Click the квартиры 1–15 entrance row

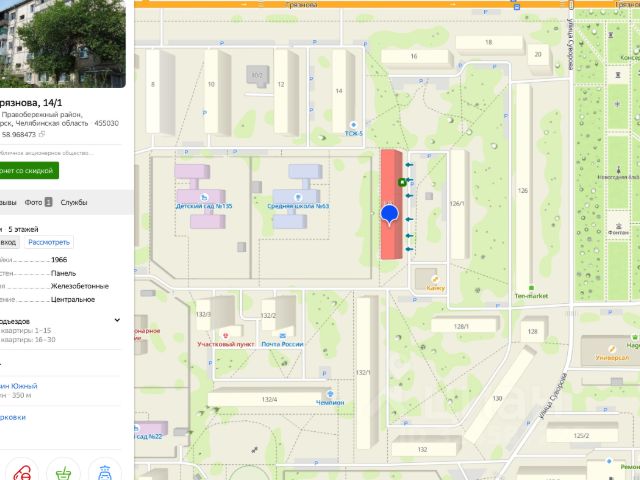25,331
